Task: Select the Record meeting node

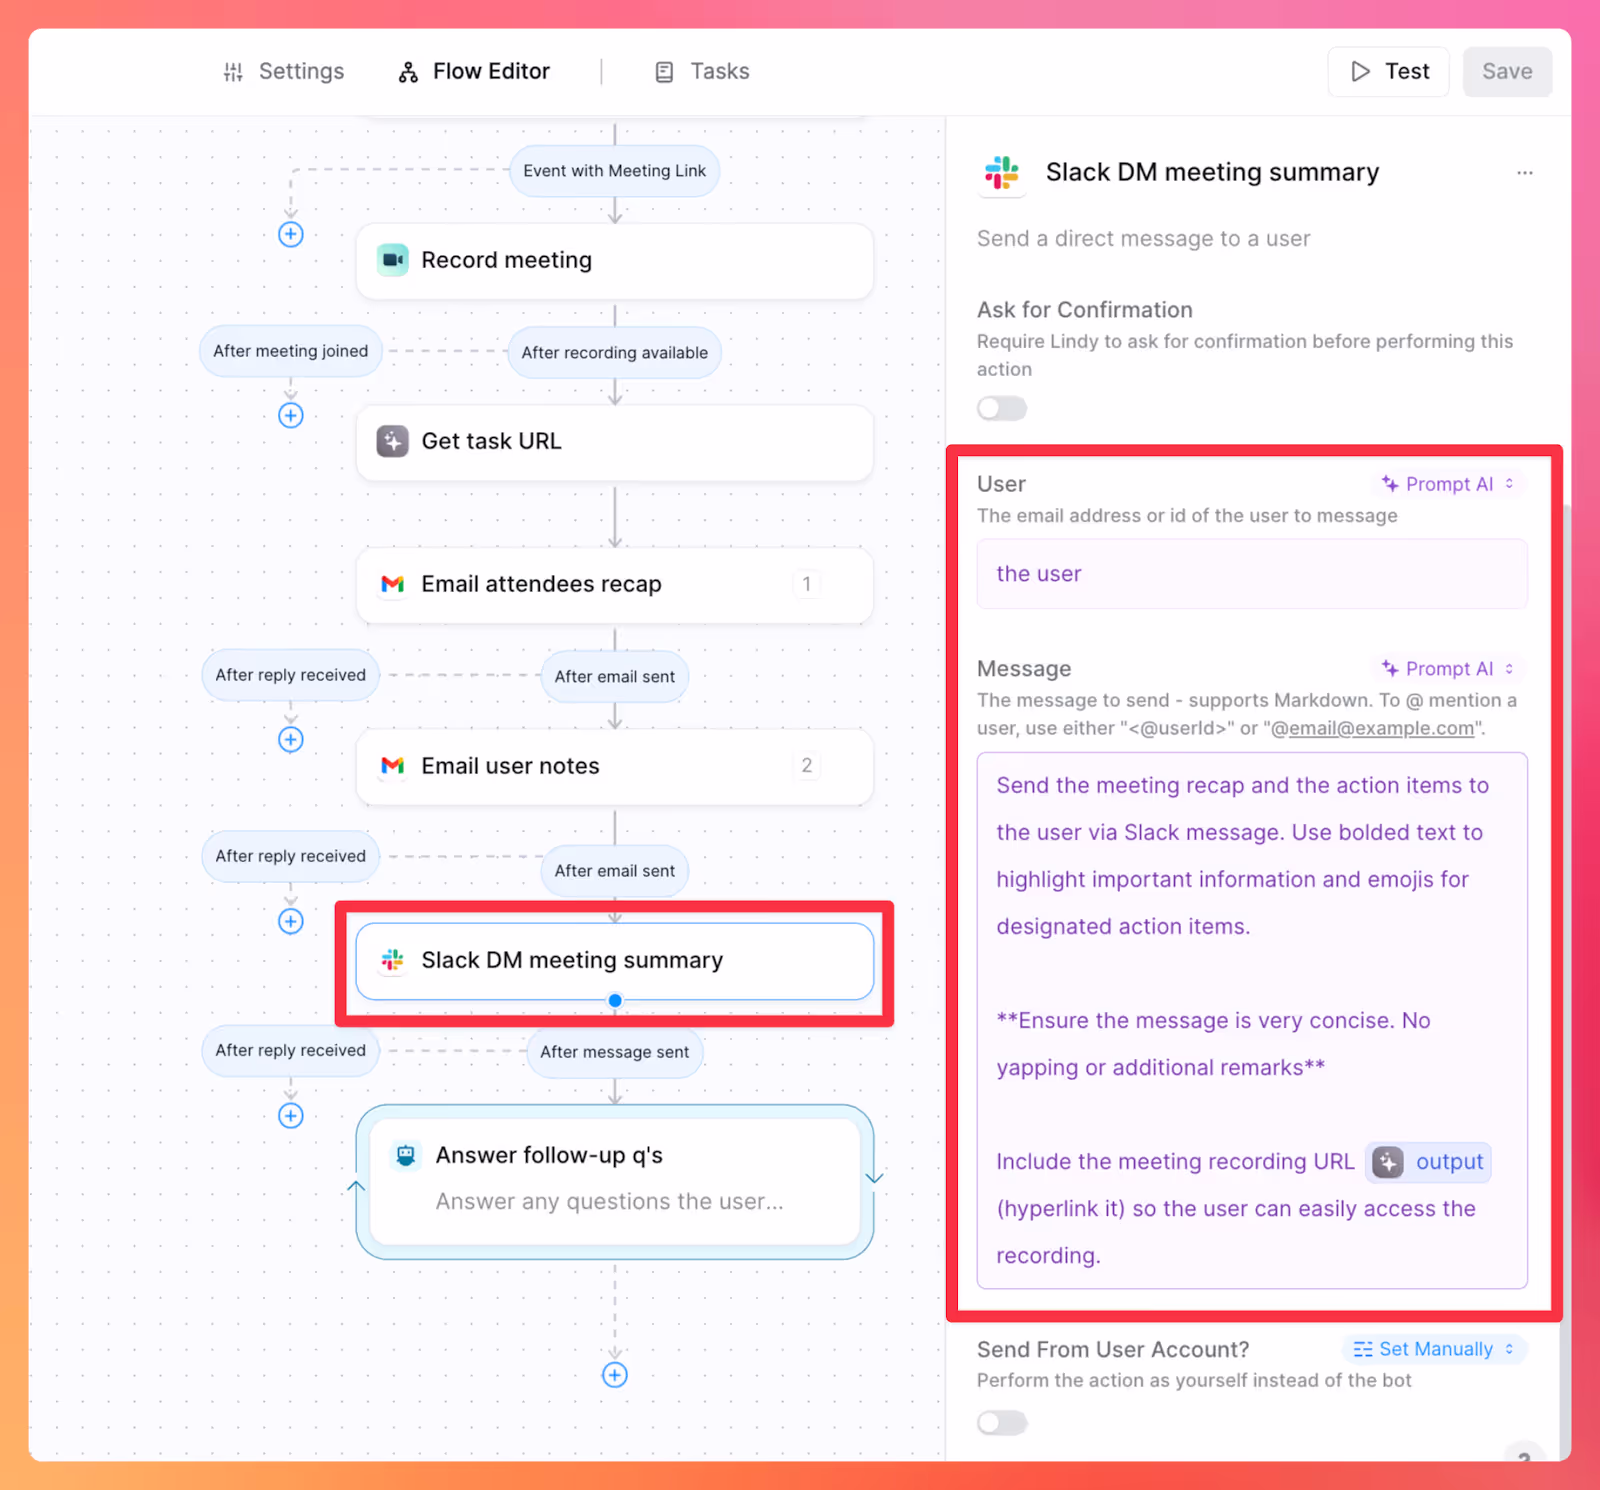Action: pos(615,260)
